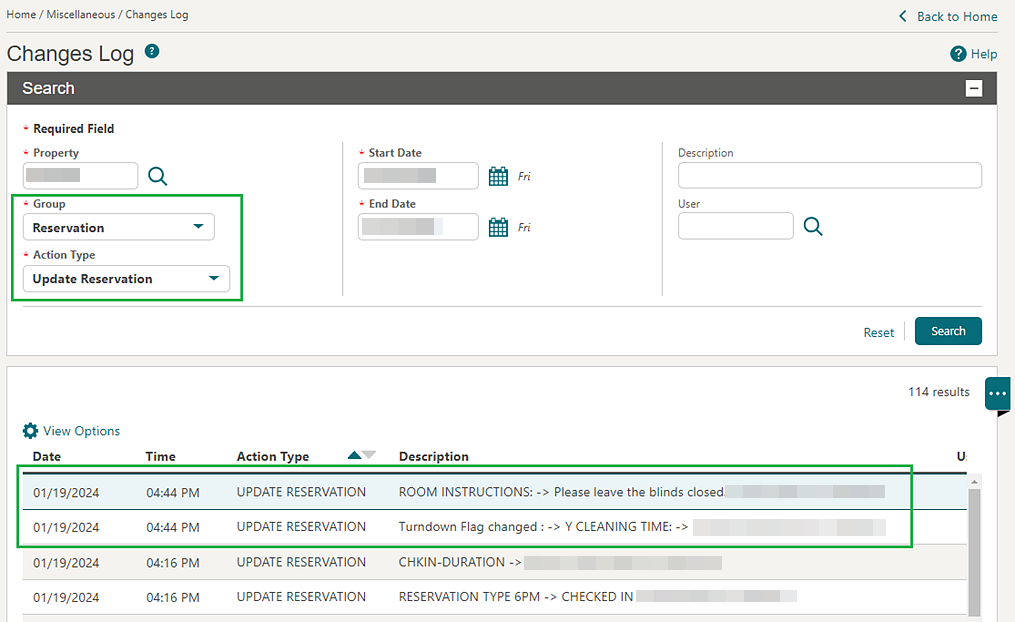Viewport: 1015px width, 622px height.
Task: Click the Search button
Action: pyautogui.click(x=948, y=331)
